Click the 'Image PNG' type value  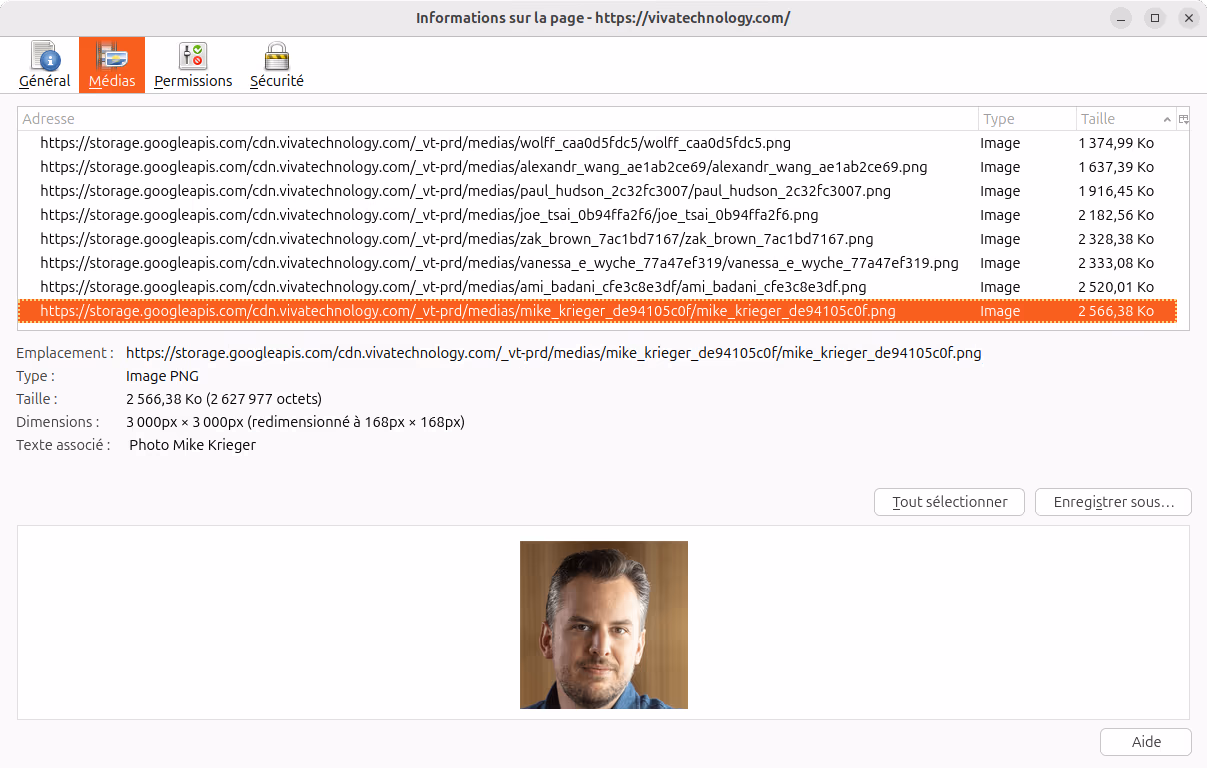click(162, 376)
